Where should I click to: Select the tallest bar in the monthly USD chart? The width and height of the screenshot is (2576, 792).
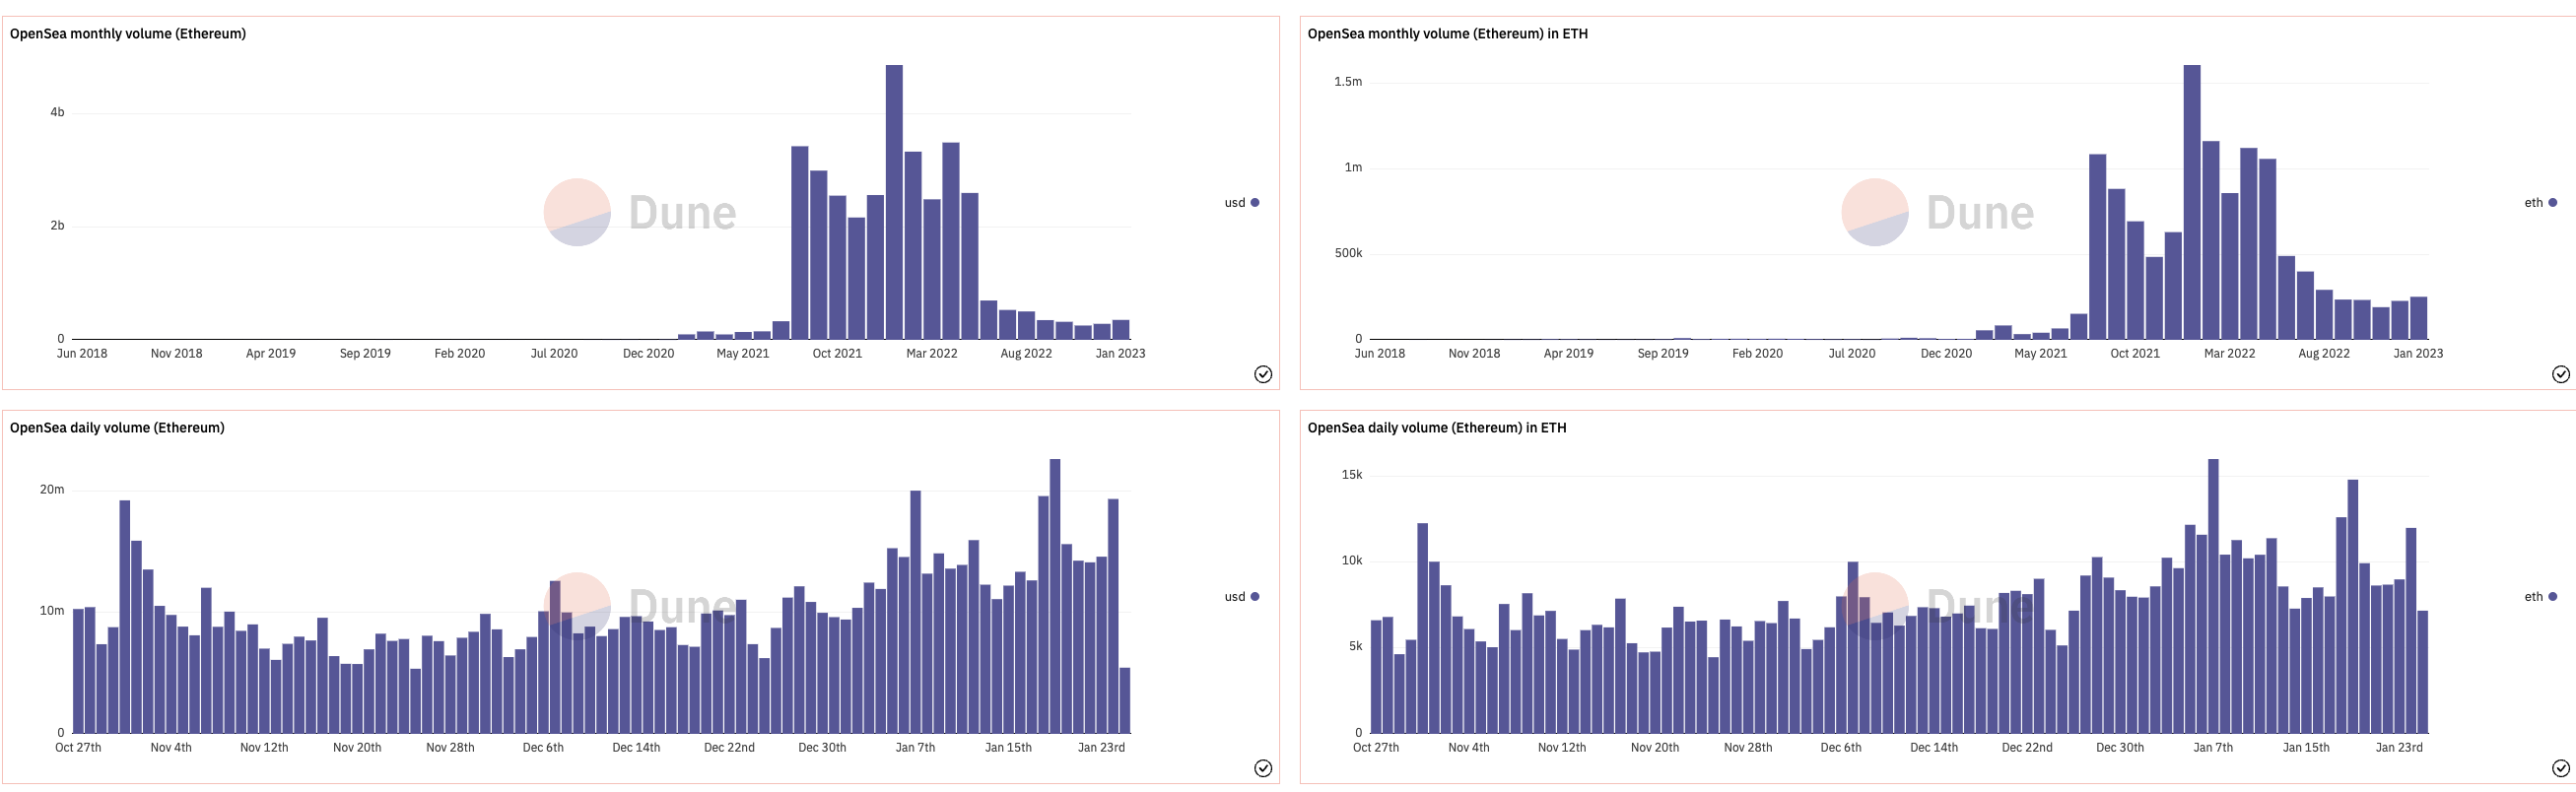click(x=894, y=202)
